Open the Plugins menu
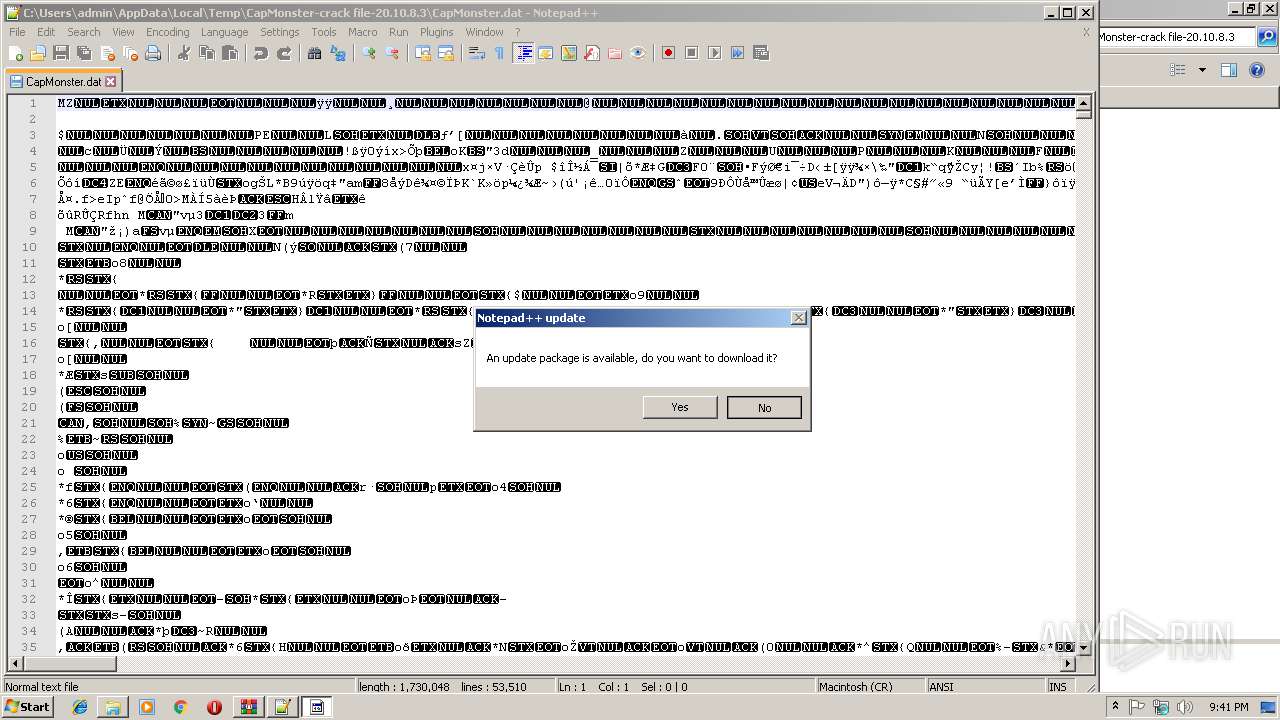 437,32
